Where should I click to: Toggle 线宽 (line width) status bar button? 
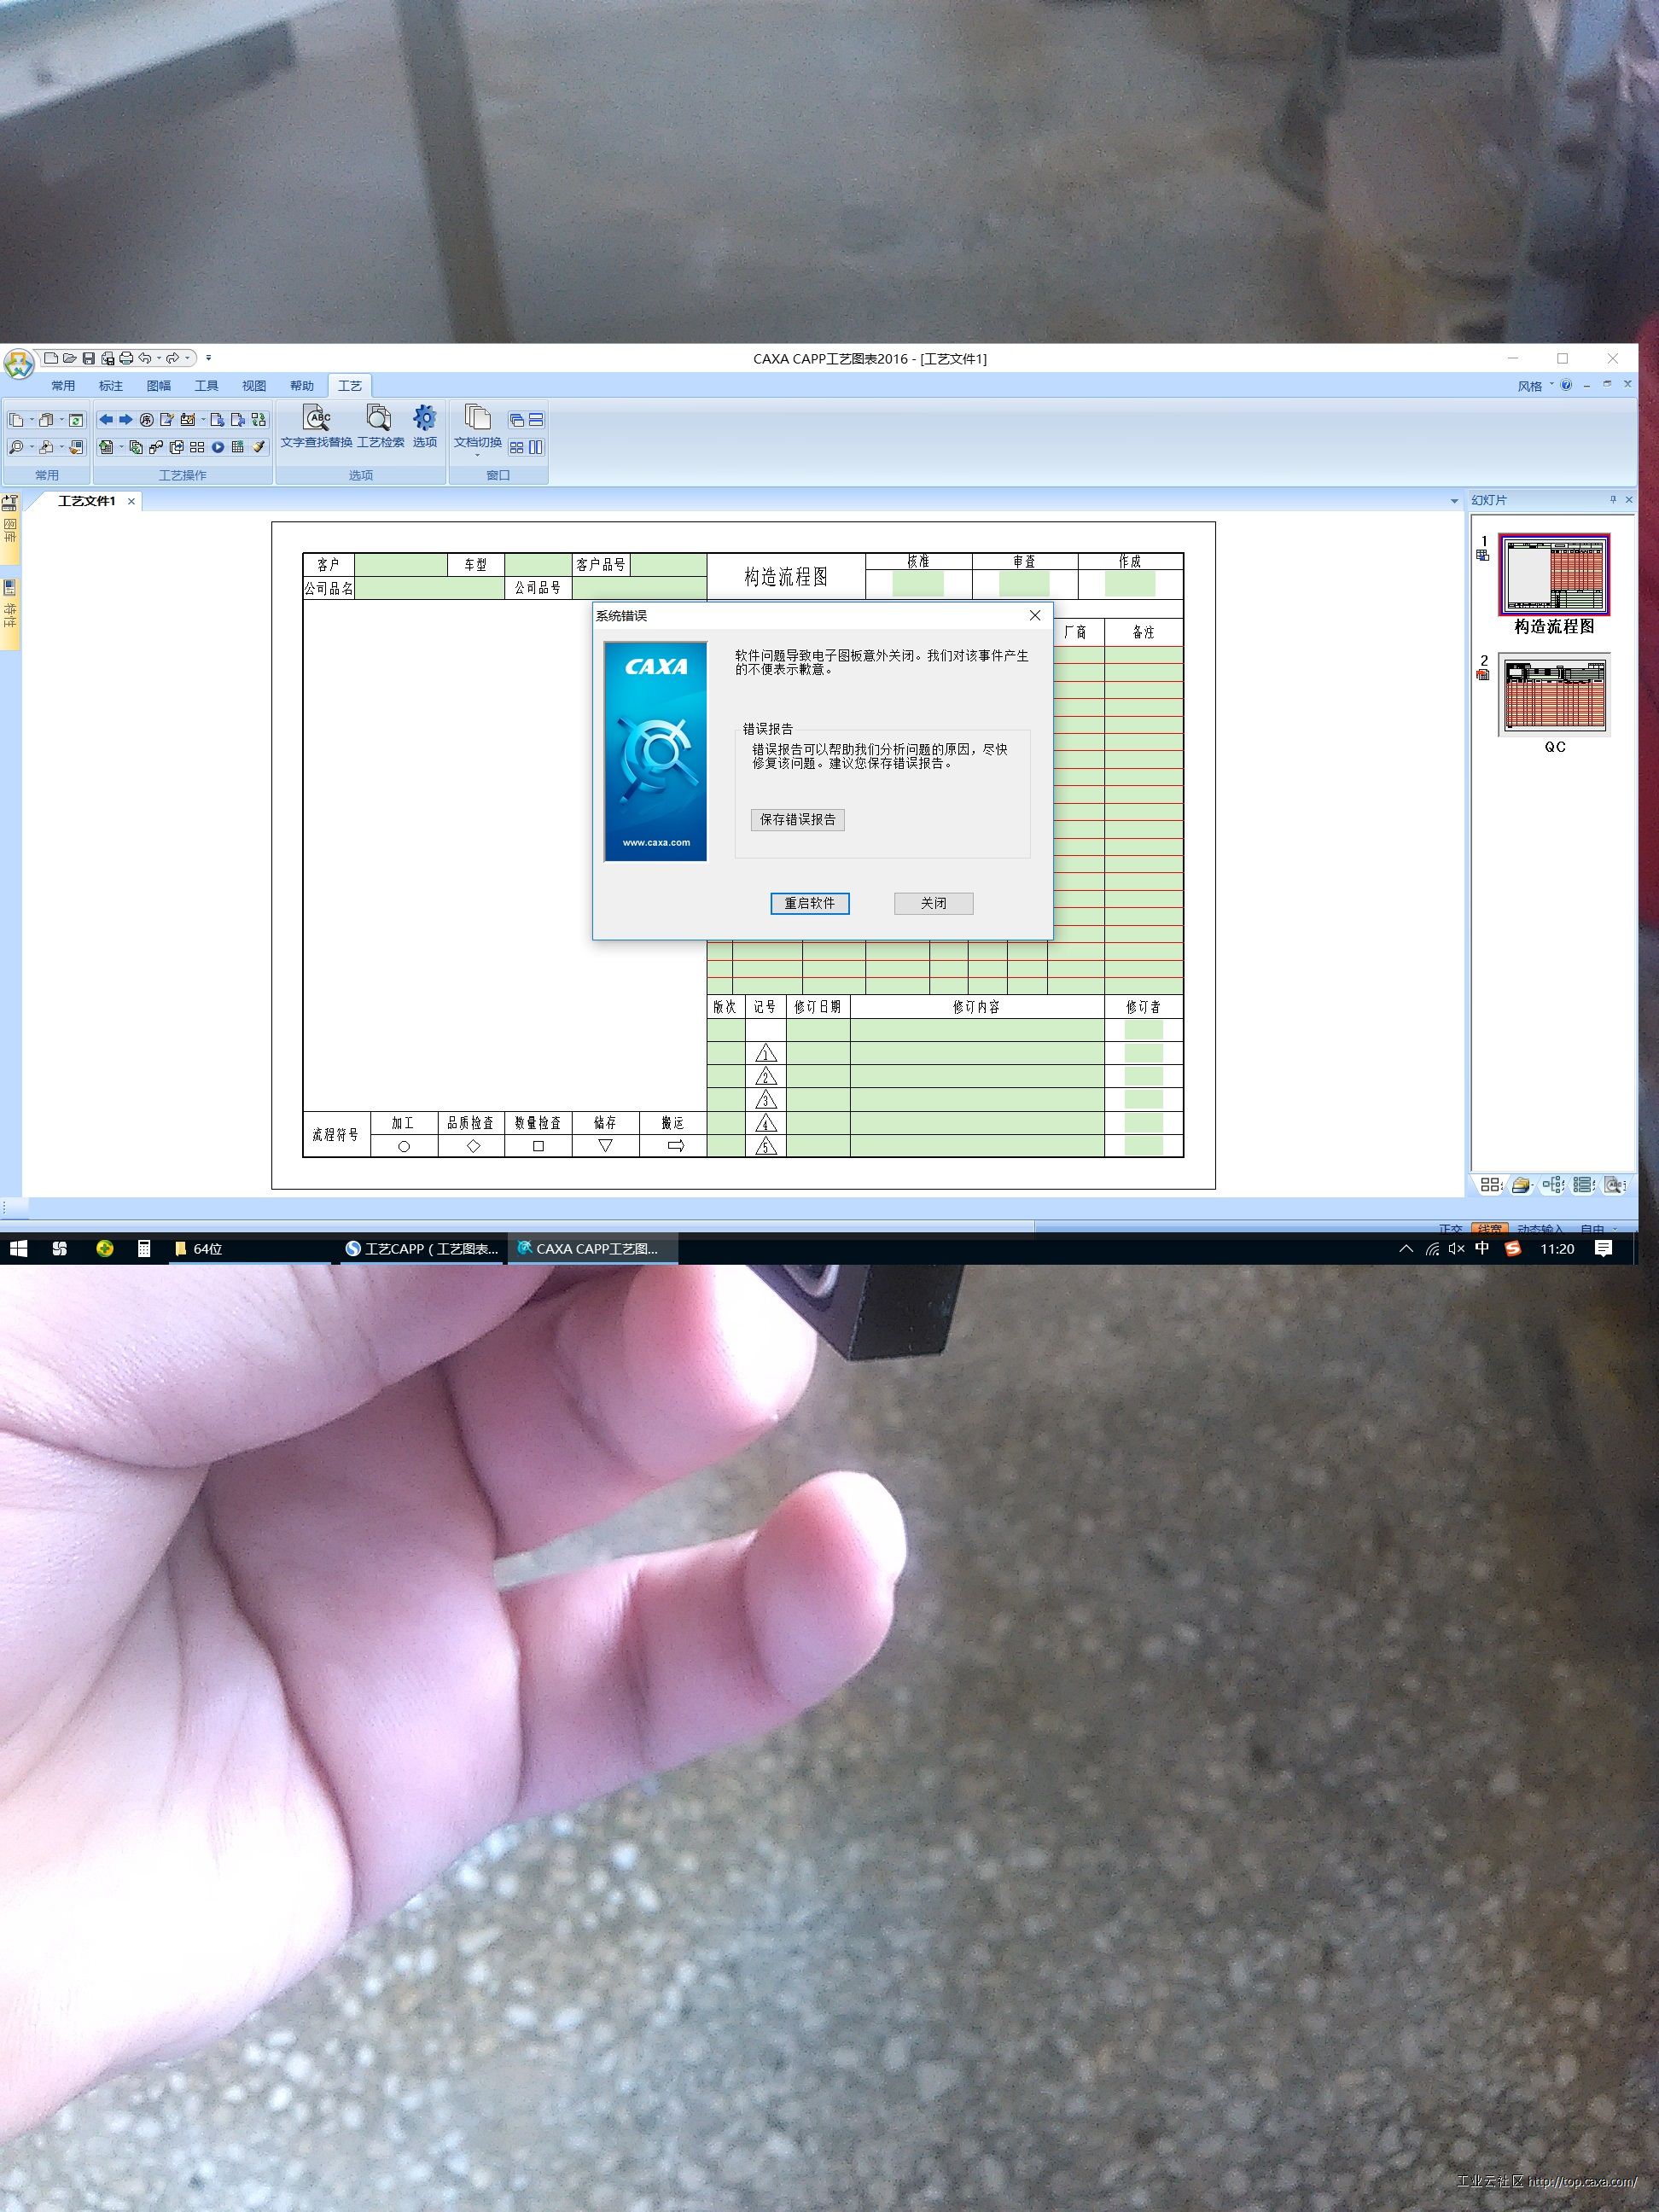tap(1489, 1229)
